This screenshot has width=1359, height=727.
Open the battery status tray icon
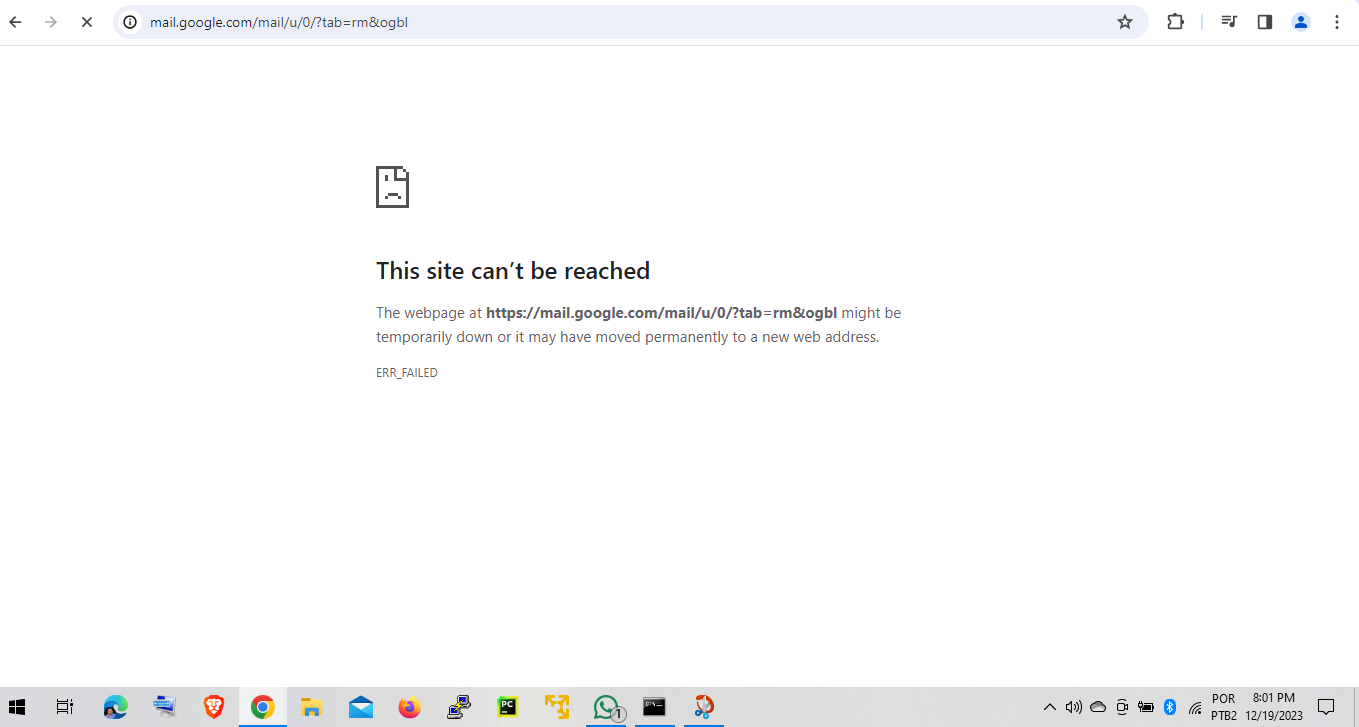pos(1146,707)
